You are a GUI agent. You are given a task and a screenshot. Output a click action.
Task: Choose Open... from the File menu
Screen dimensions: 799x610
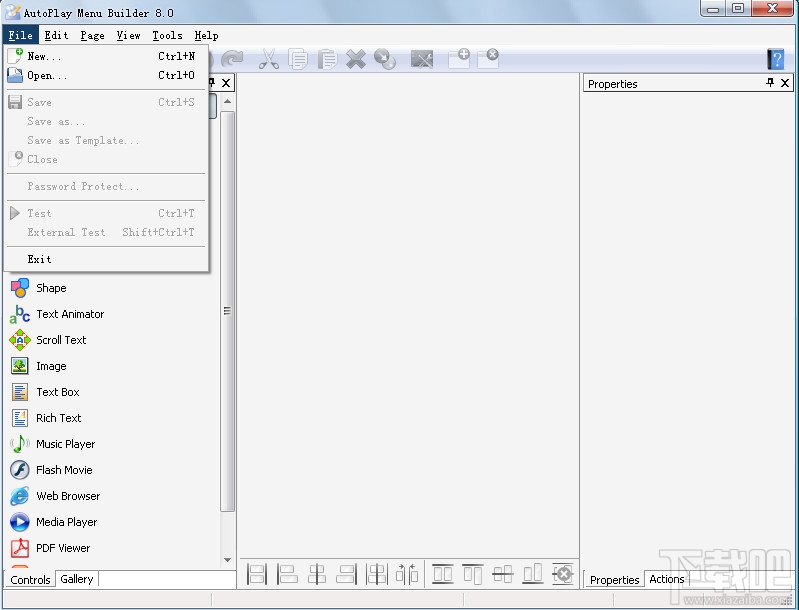pos(106,75)
